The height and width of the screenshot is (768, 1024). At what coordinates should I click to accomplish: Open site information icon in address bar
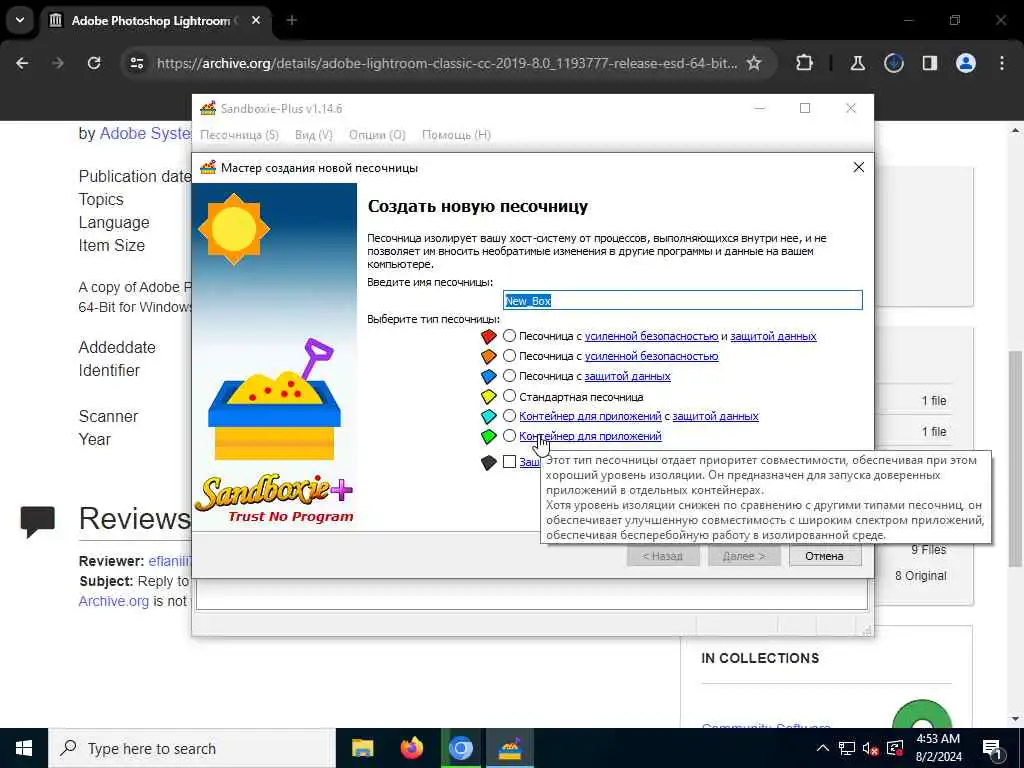coord(137,63)
